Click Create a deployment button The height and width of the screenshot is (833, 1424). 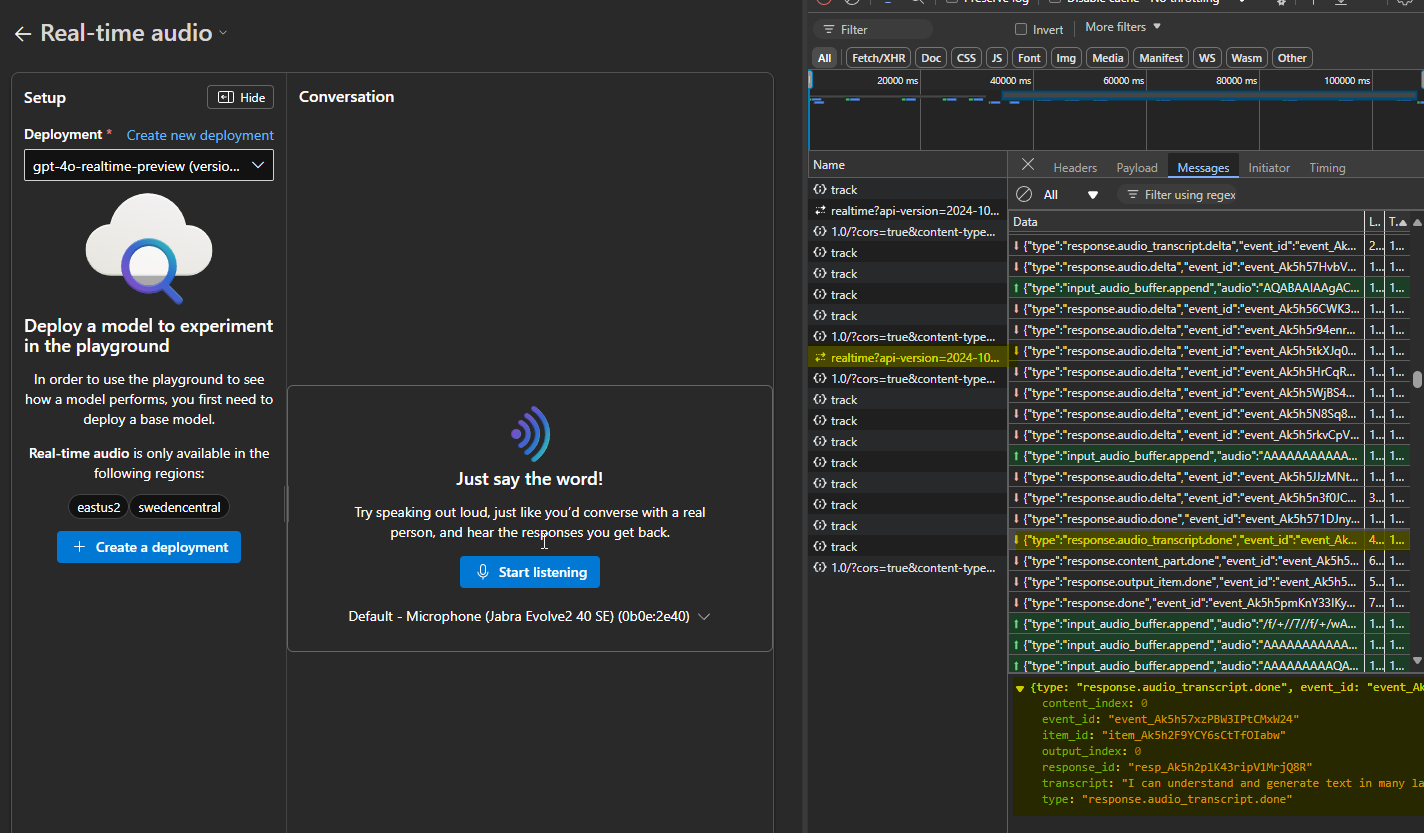[148, 547]
